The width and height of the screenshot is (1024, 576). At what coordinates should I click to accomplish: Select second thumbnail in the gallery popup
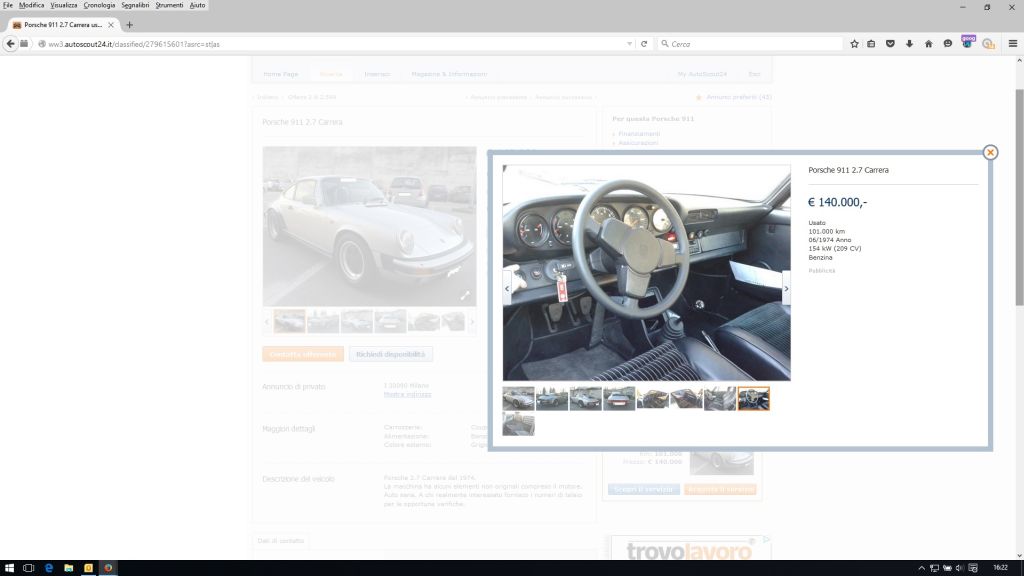(x=552, y=398)
